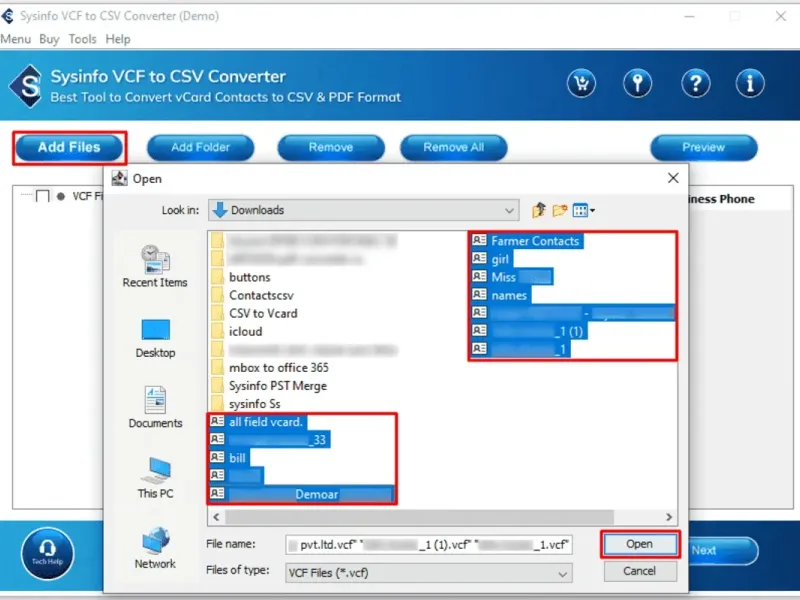Go up one folder level icon
The image size is (800, 600).
coord(539,210)
